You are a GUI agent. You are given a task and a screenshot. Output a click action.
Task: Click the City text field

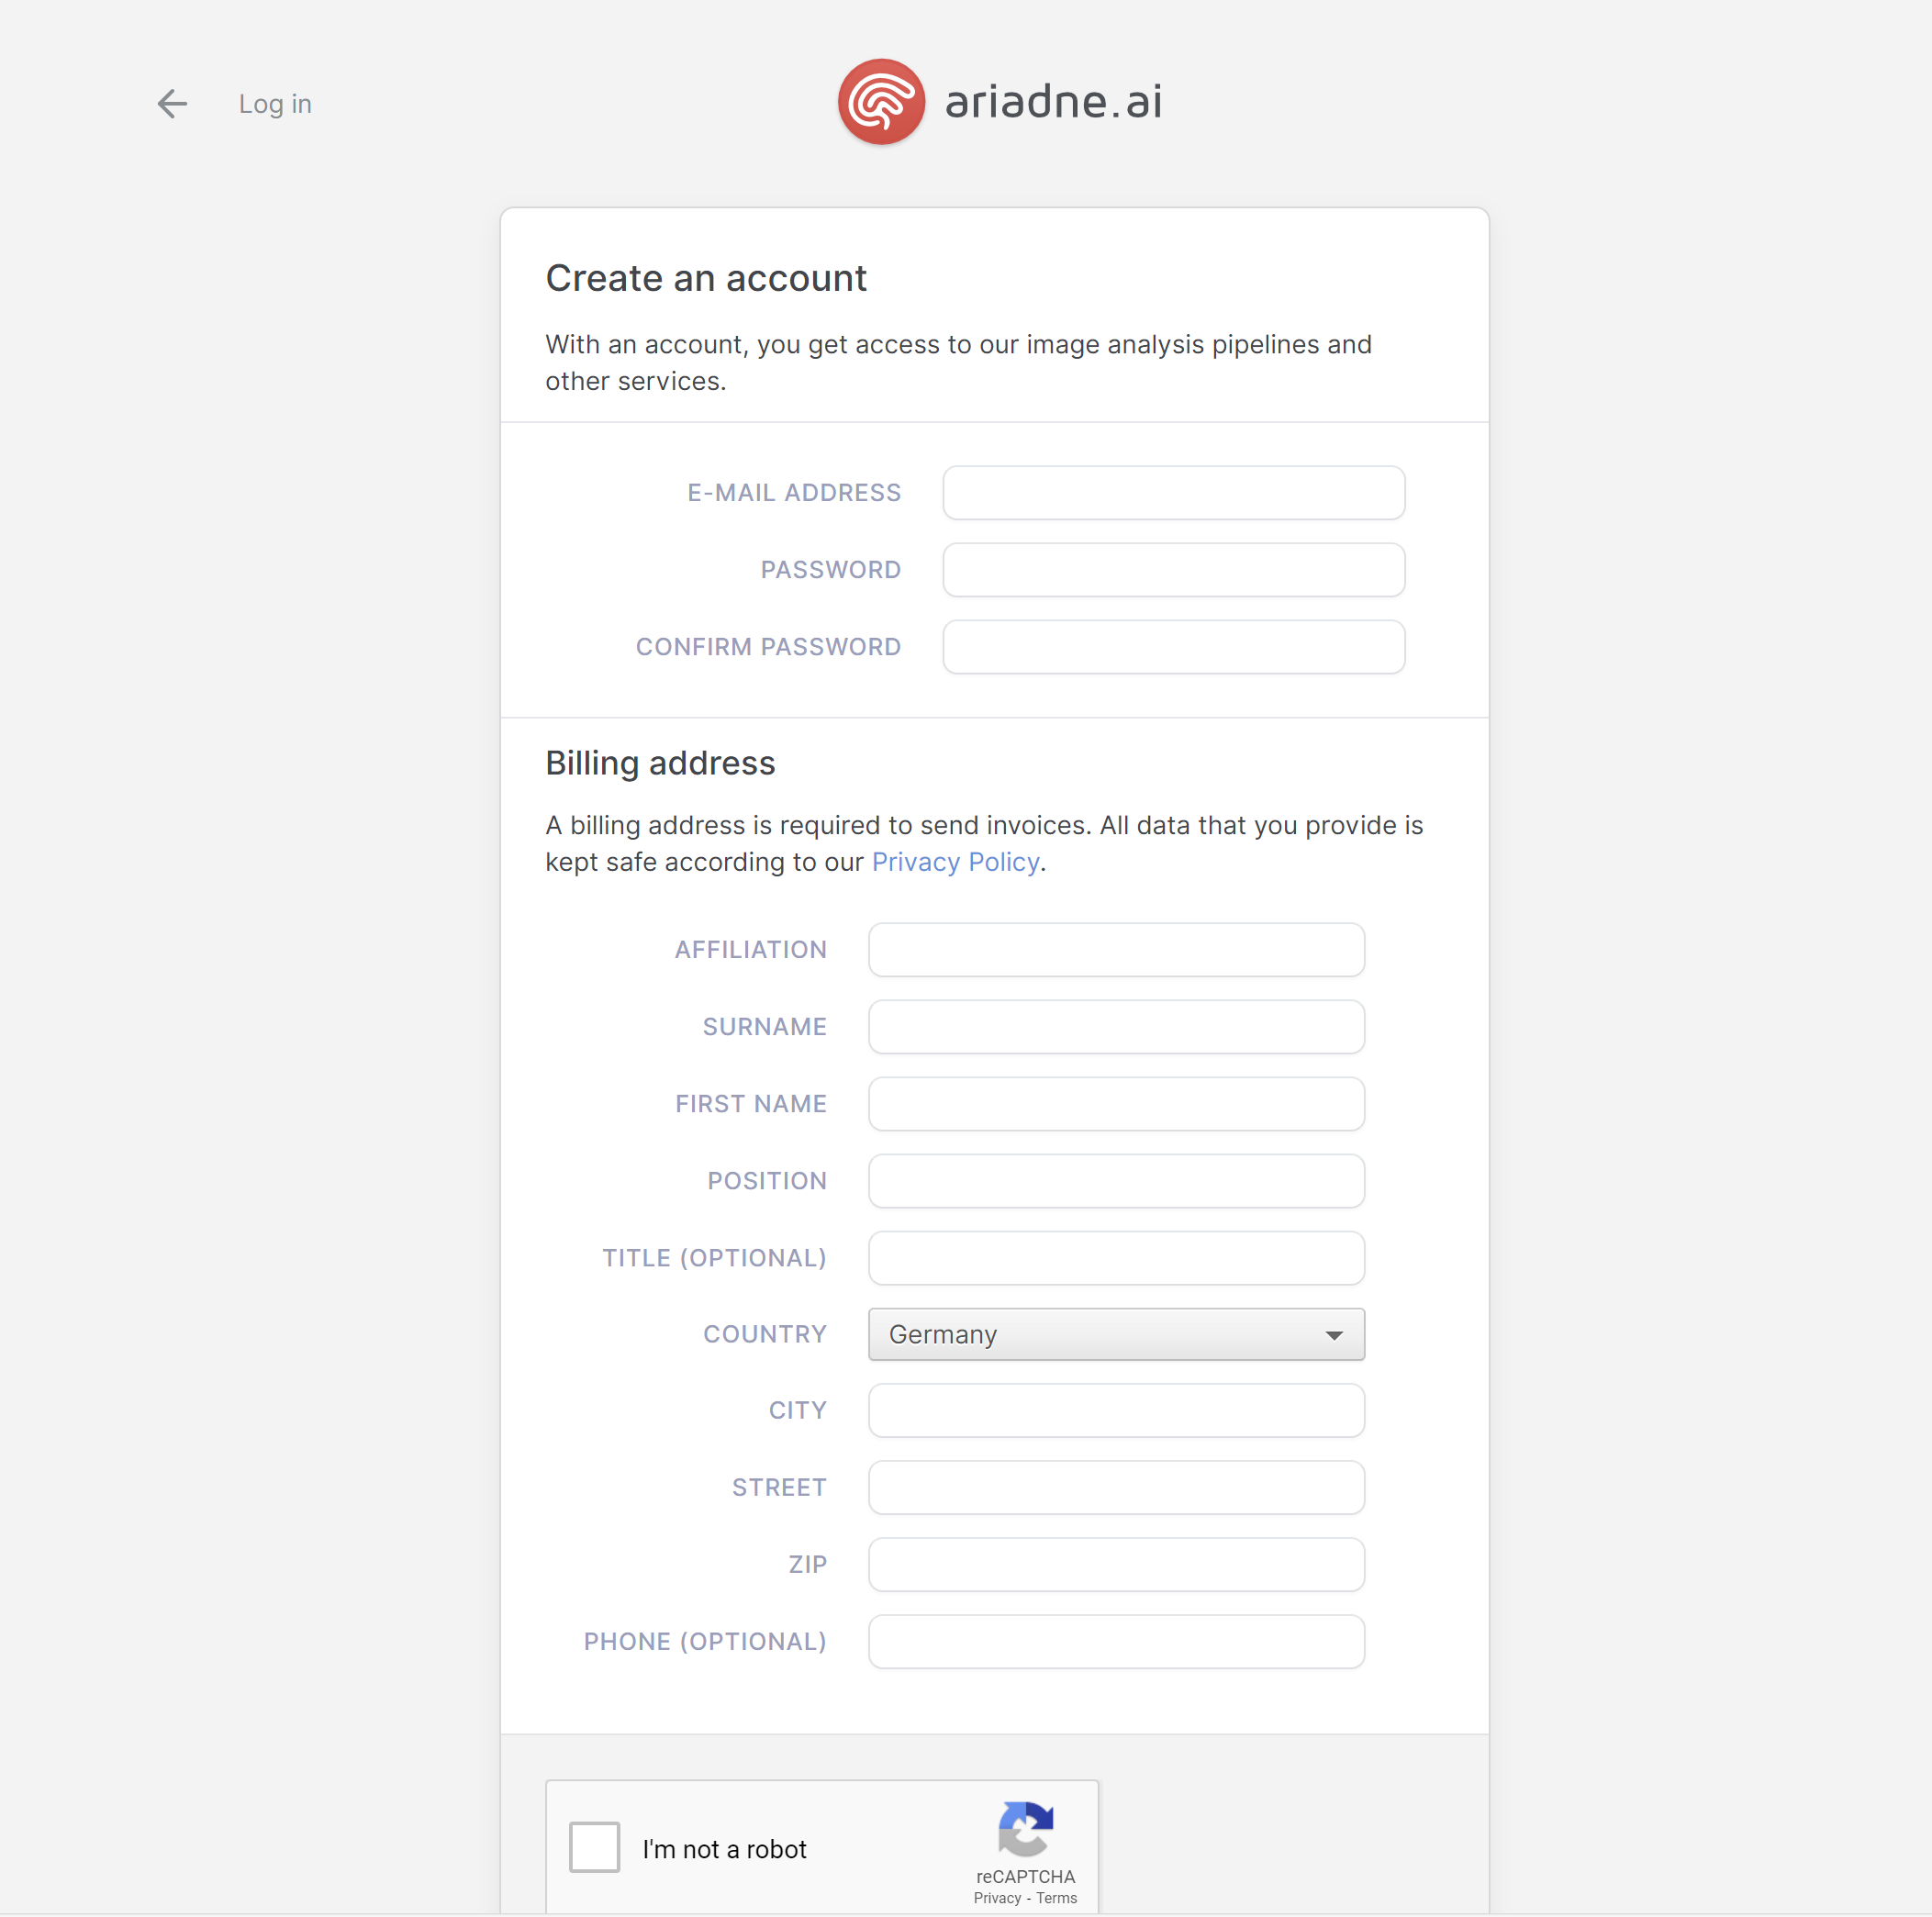1116,1411
